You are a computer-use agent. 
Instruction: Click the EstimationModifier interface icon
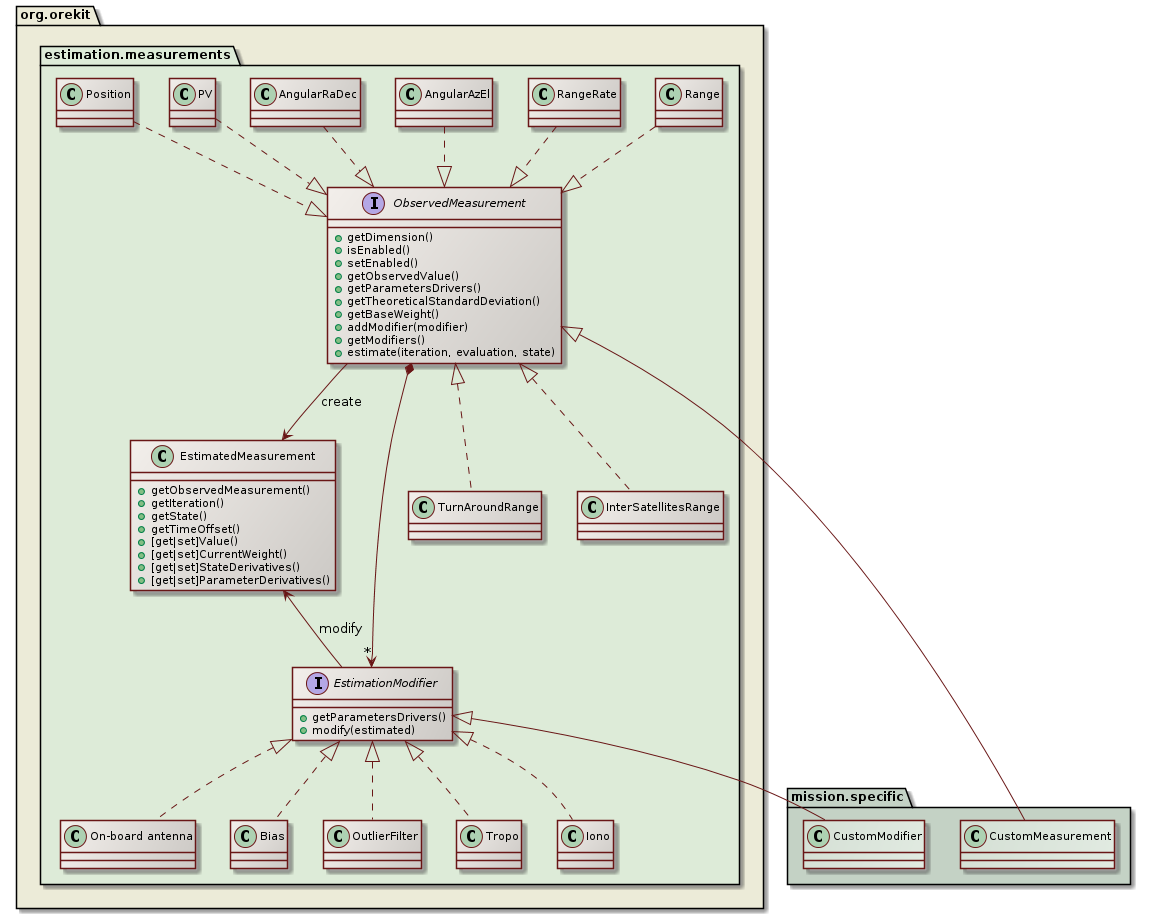(315, 684)
